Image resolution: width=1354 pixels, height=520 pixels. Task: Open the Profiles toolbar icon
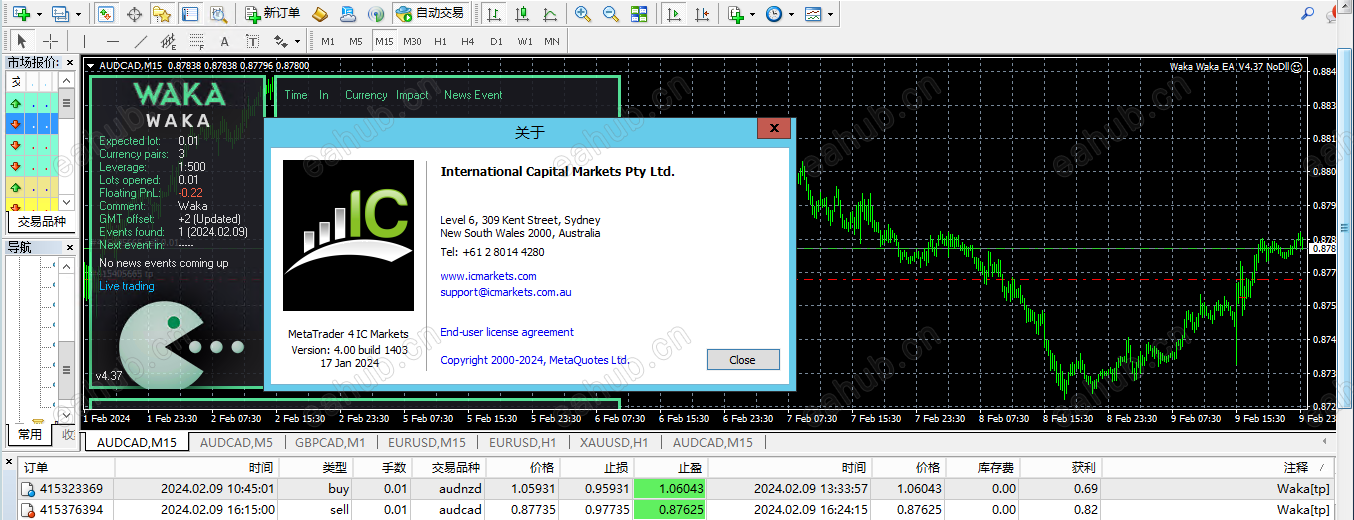coord(59,14)
